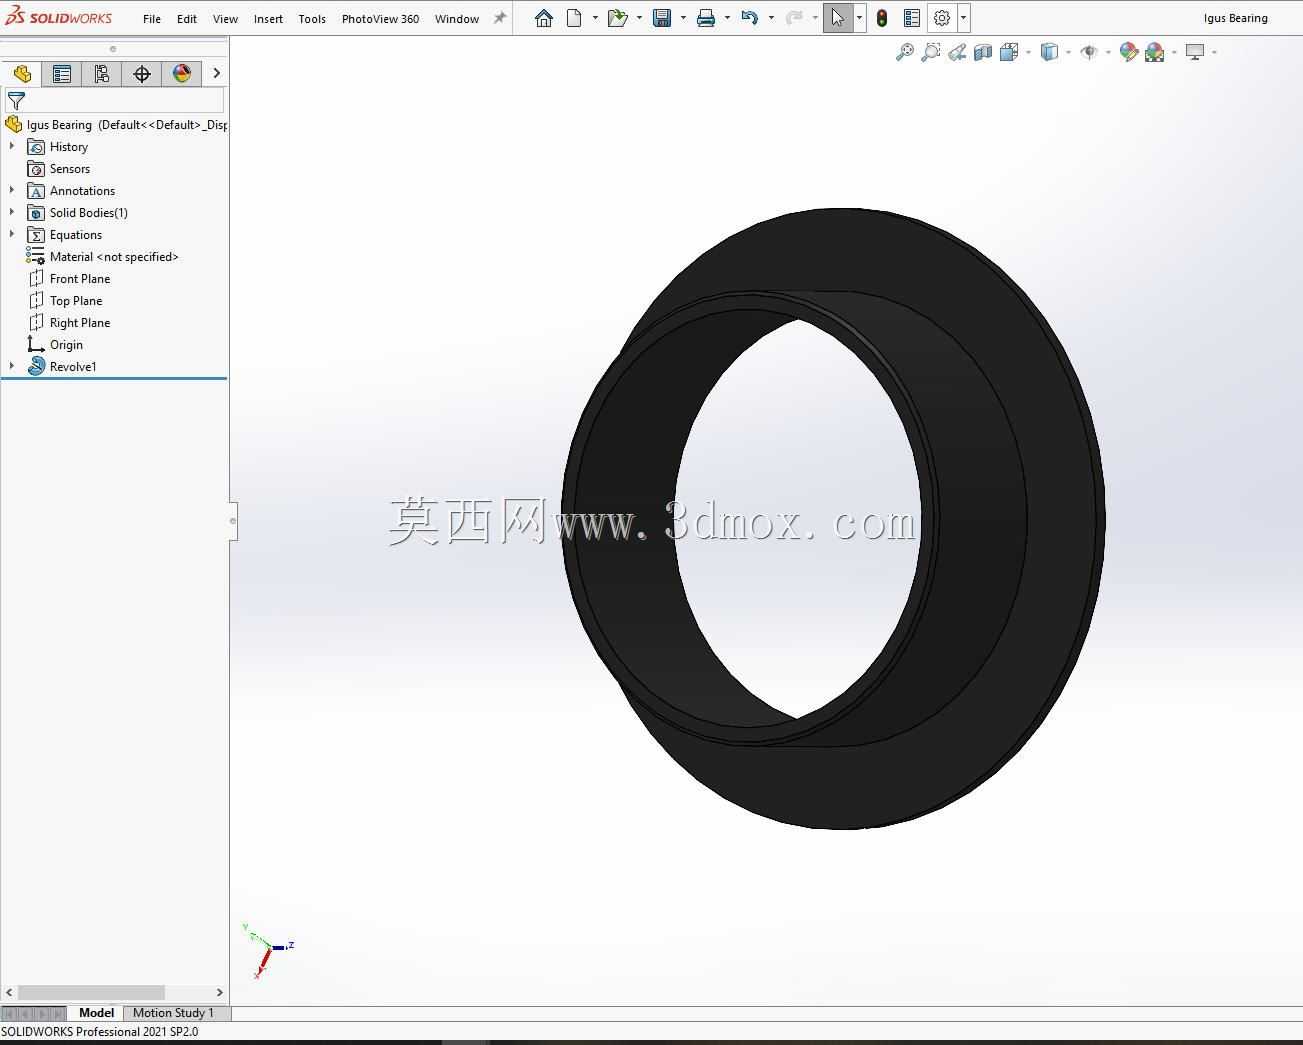Open the Options dropdown arrow
The image size is (1303, 1045).
[963, 18]
